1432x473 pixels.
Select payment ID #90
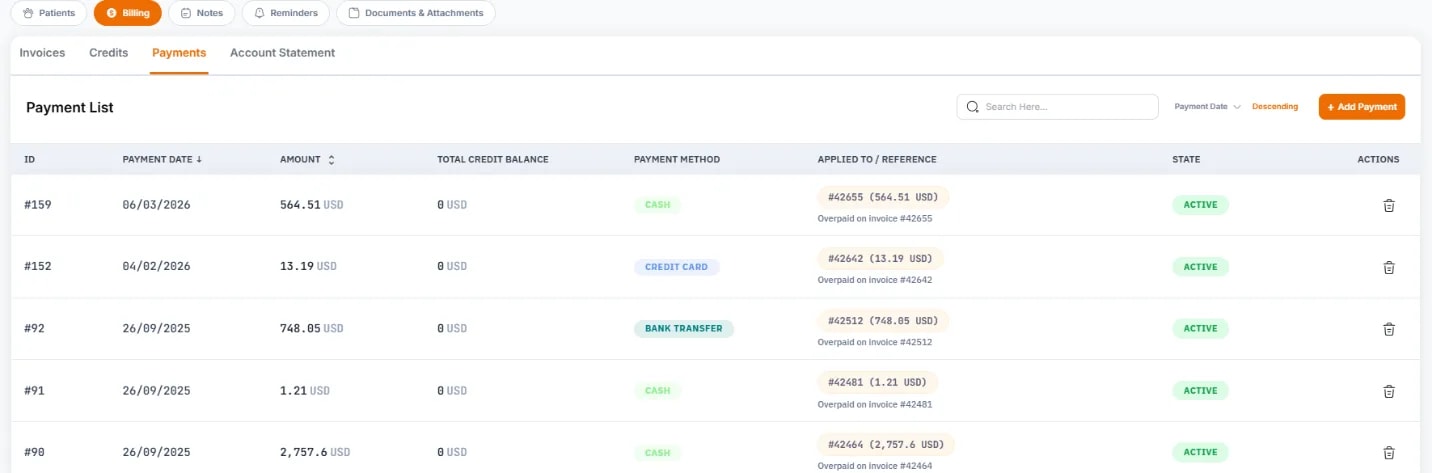tap(35, 453)
